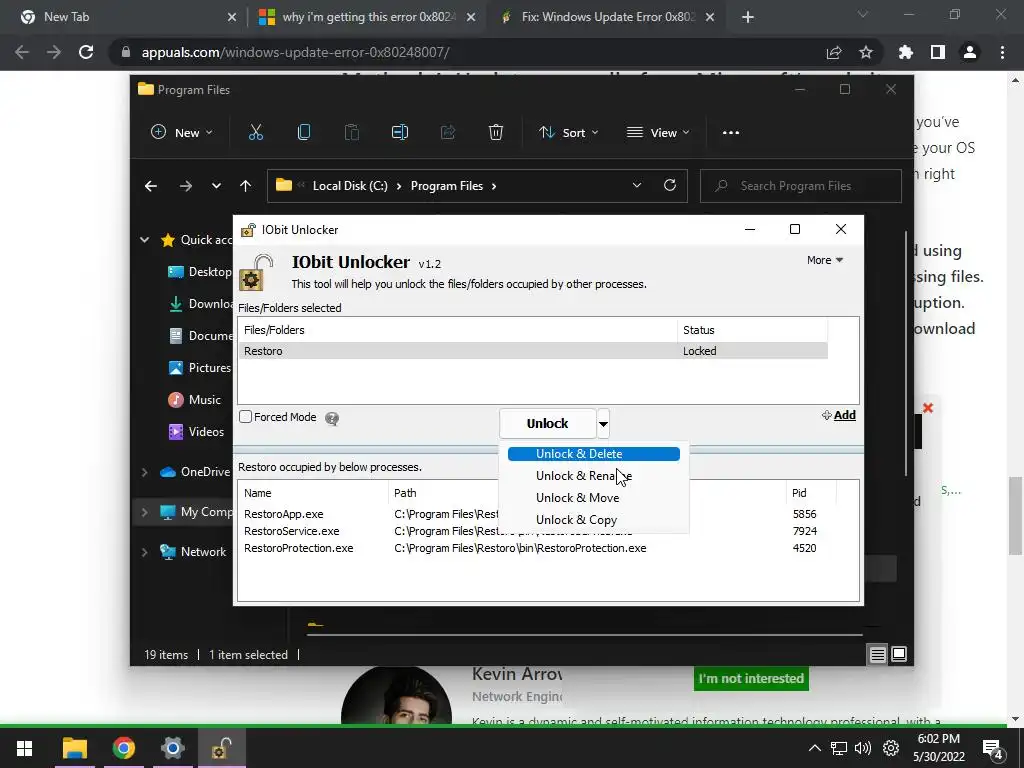1024x768 pixels.
Task: Open recent locations chevron in Explorer
Action: point(216,186)
